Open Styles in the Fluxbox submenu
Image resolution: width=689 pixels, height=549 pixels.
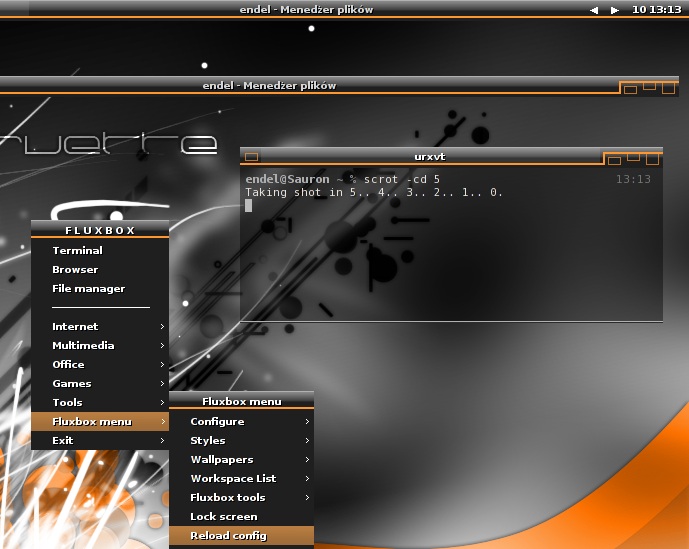tap(241, 440)
